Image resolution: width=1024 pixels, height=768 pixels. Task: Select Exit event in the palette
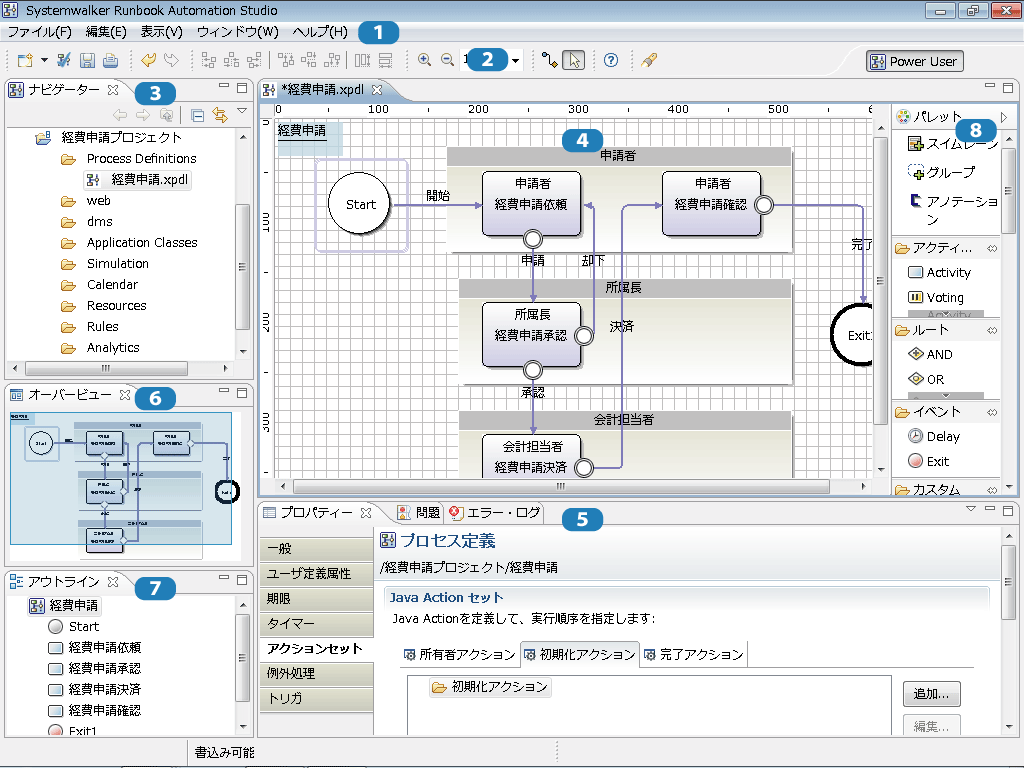coord(929,462)
